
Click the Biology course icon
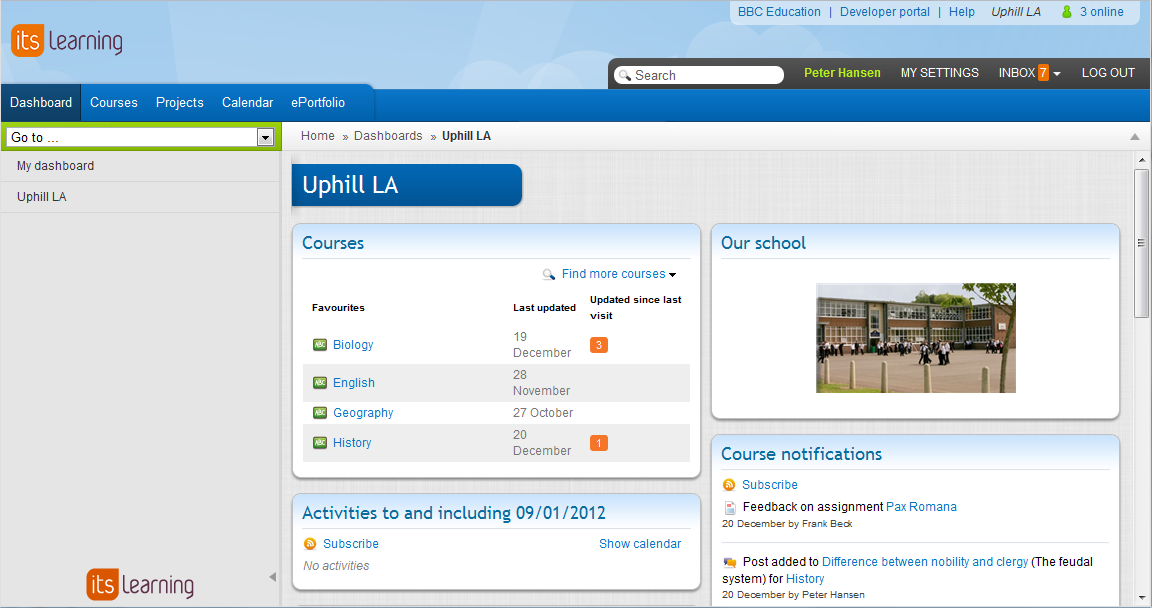click(x=320, y=344)
